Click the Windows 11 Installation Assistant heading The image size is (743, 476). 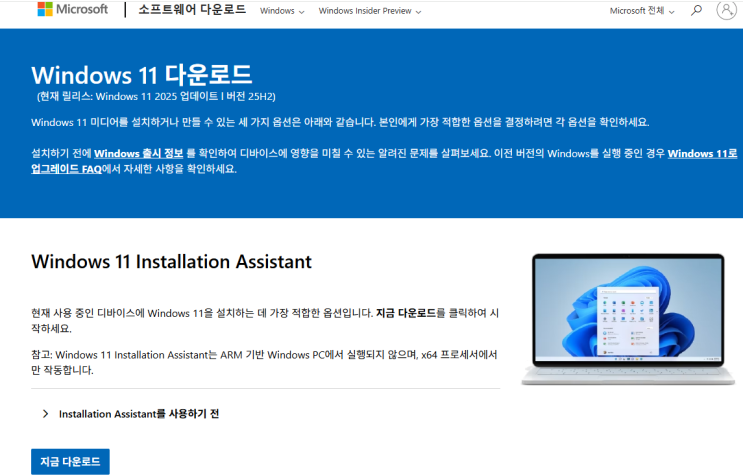172,261
